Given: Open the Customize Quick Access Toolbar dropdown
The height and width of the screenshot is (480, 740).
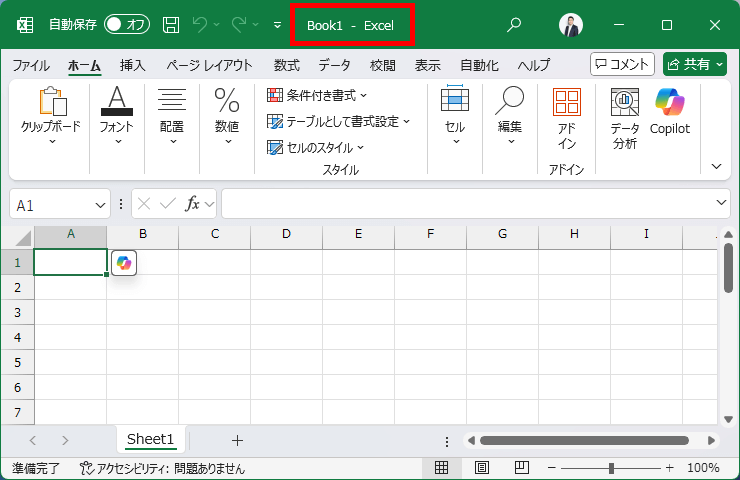Looking at the screenshot, I should [x=278, y=25].
